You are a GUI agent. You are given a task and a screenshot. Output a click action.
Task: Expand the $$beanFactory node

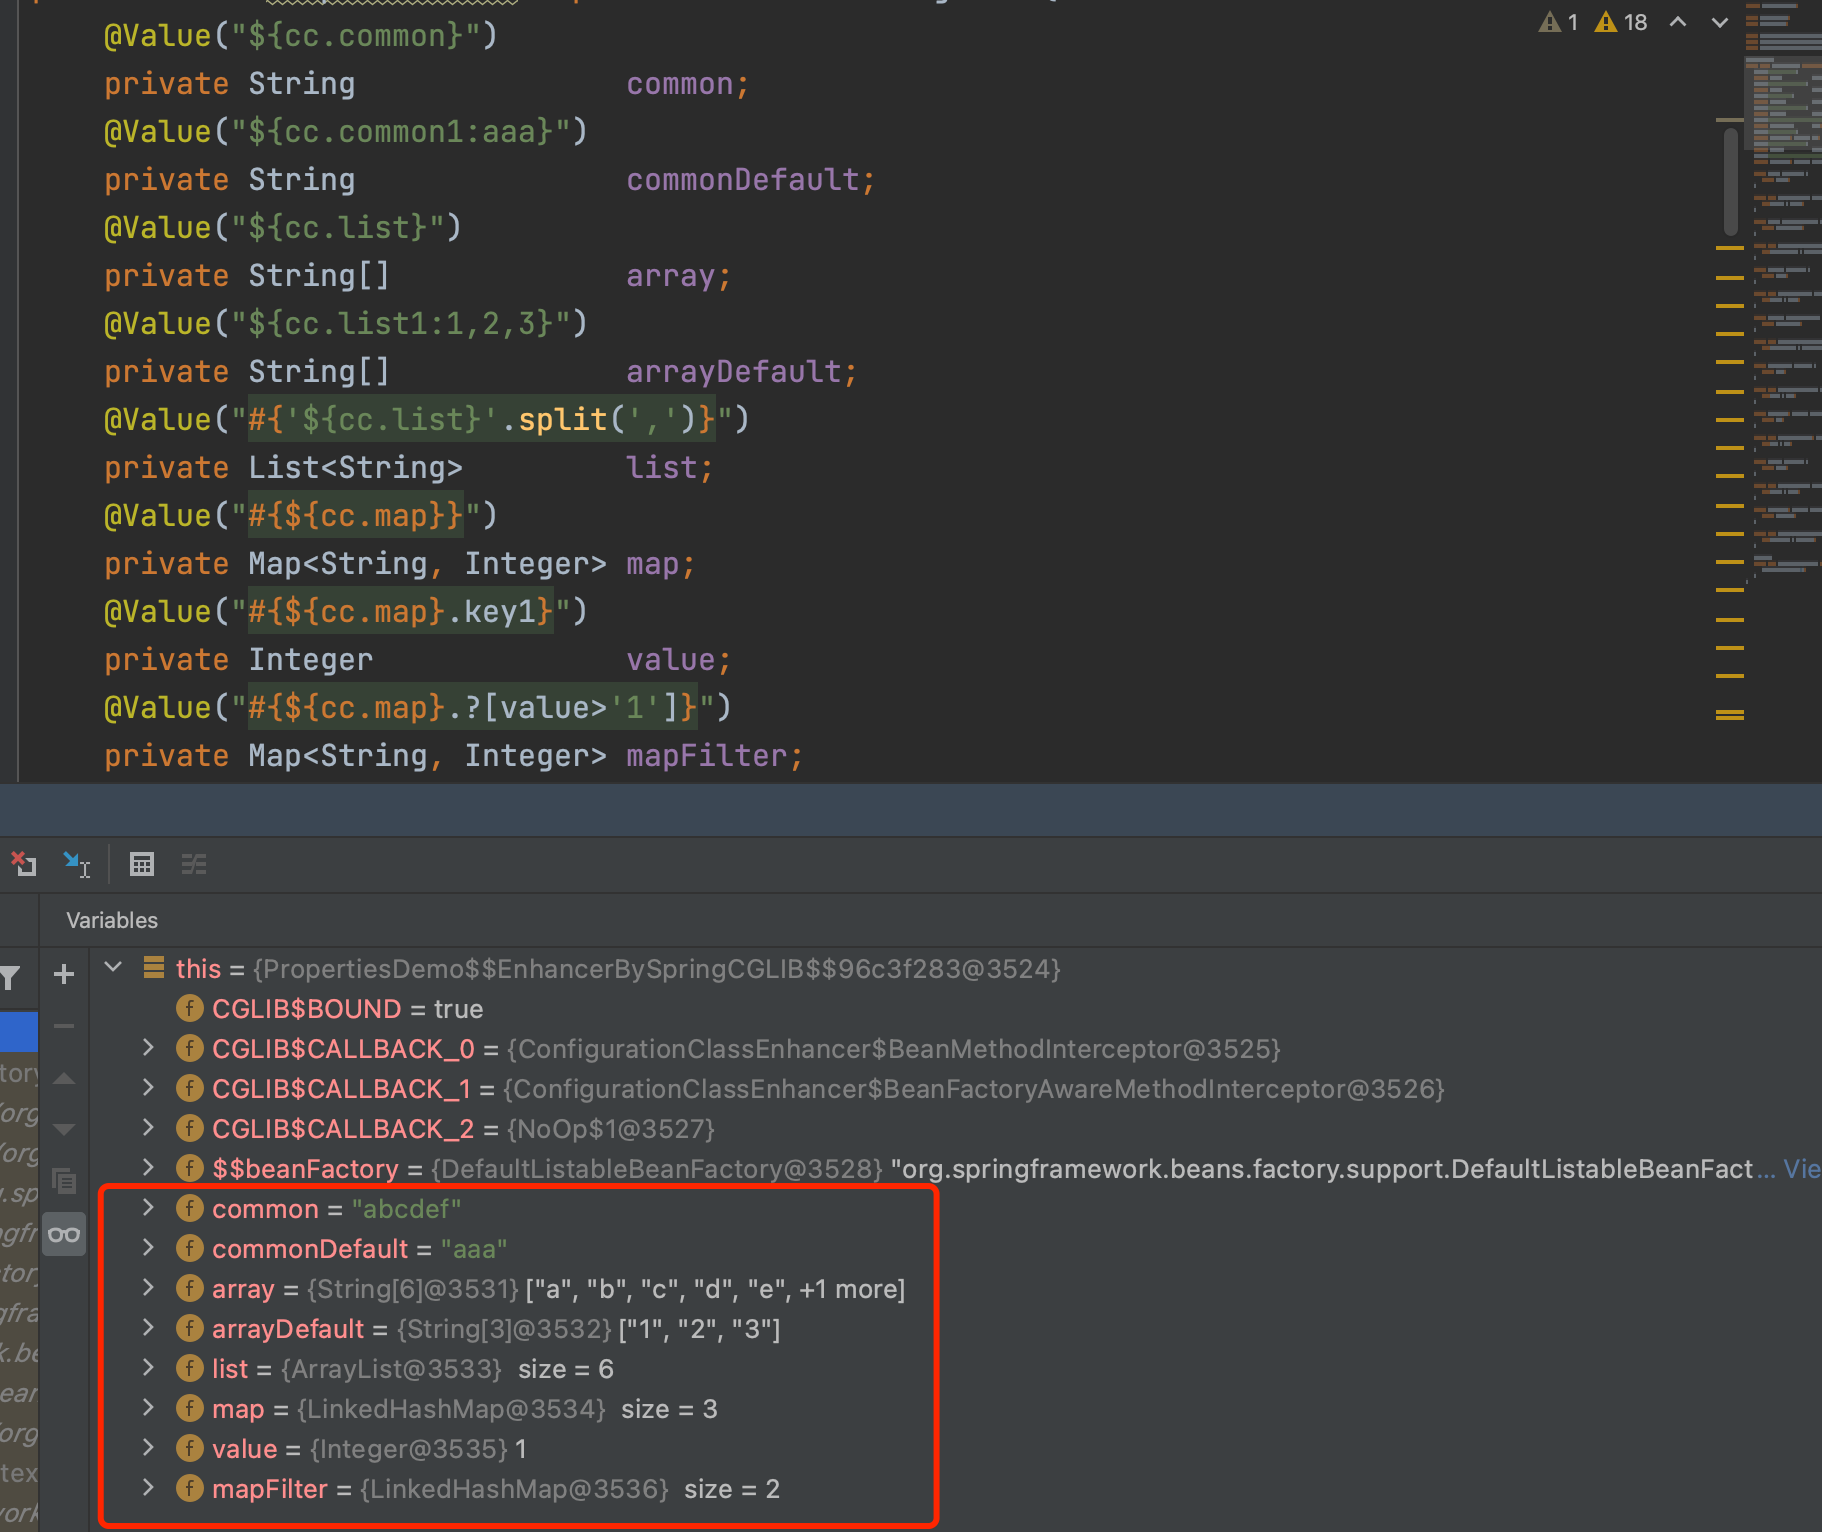[148, 1167]
